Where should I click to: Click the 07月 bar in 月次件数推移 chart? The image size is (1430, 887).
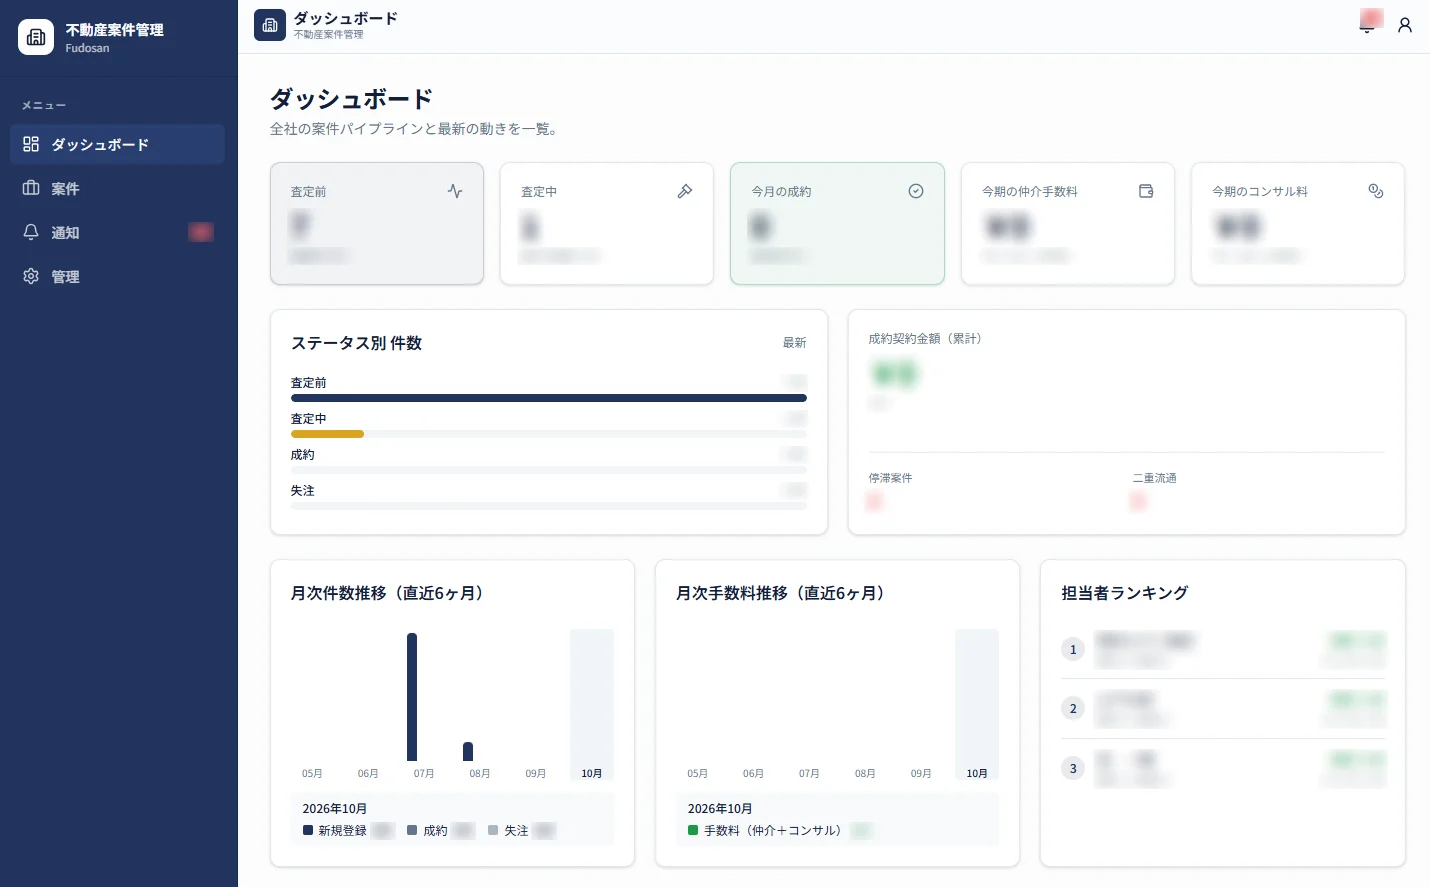(412, 697)
